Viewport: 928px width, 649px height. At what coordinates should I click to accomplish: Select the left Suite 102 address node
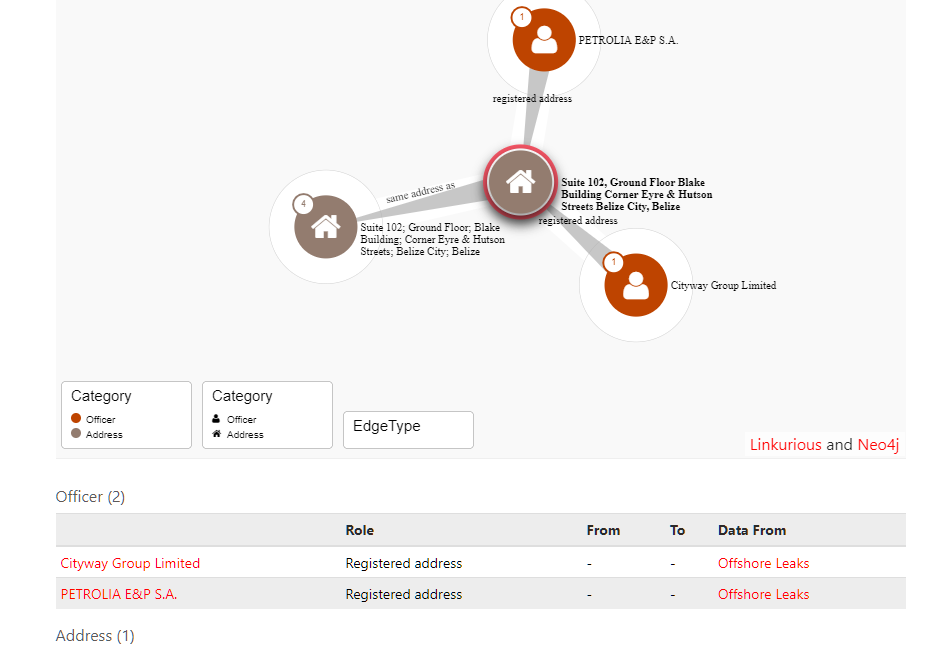325,226
